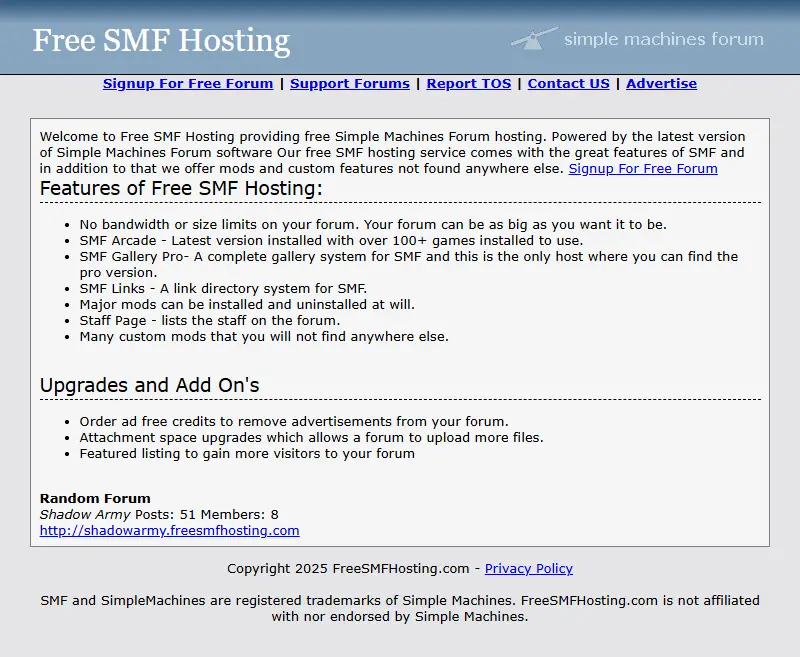The width and height of the screenshot is (800, 657).
Task: Click Signup For Free Forum link in welcome paragraph
Action: (643, 169)
